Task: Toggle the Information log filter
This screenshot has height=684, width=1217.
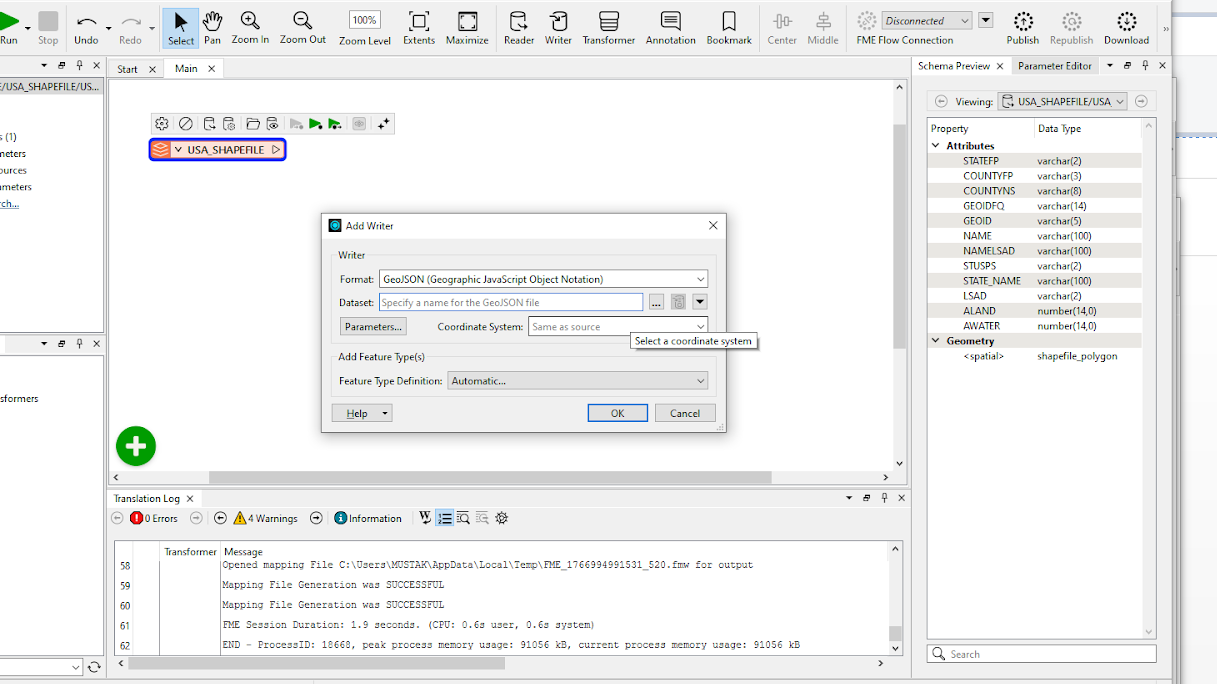Action: click(368, 518)
